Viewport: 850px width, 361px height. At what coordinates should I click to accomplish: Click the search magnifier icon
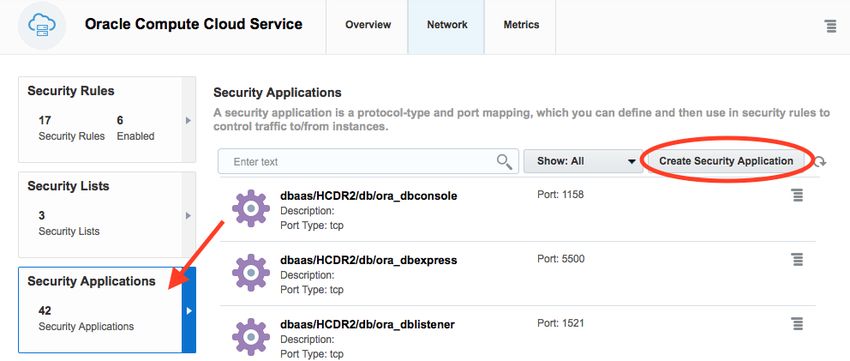tap(504, 161)
